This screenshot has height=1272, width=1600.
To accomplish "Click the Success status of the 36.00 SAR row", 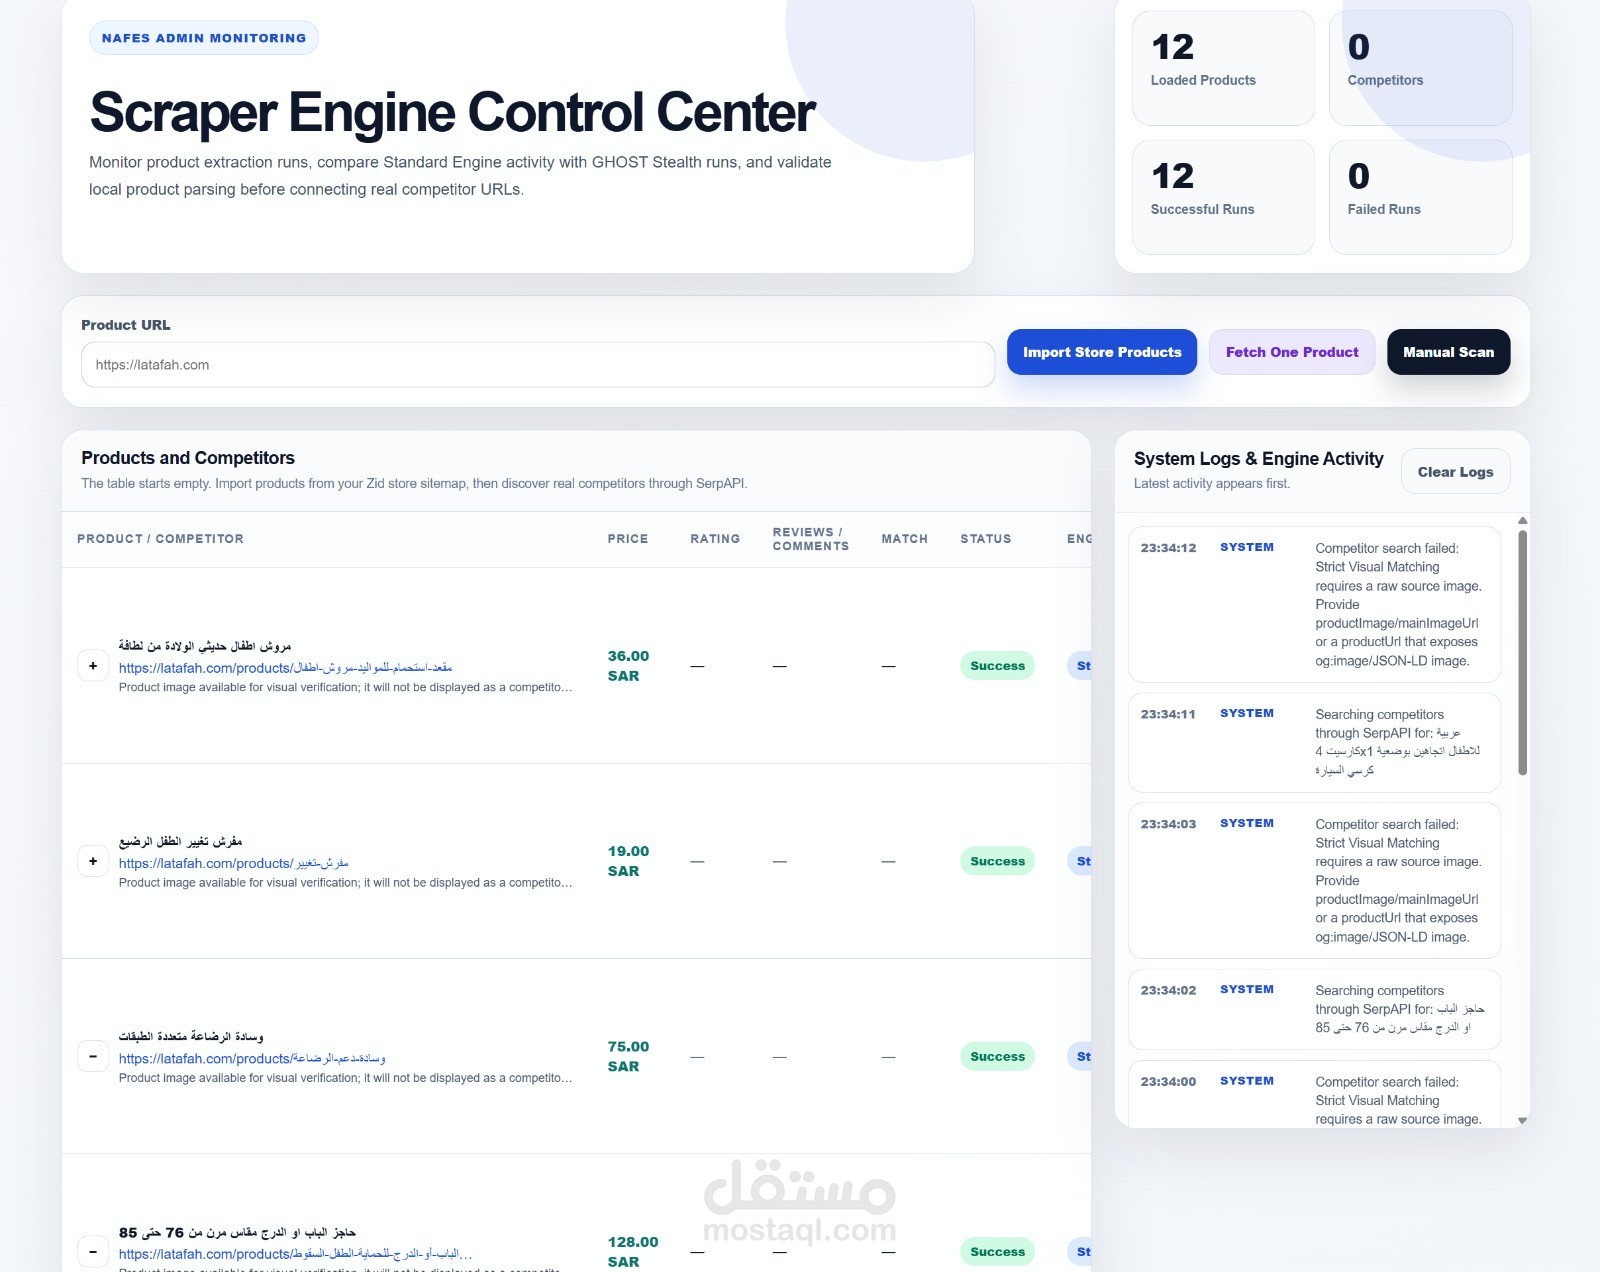I will (x=997, y=666).
